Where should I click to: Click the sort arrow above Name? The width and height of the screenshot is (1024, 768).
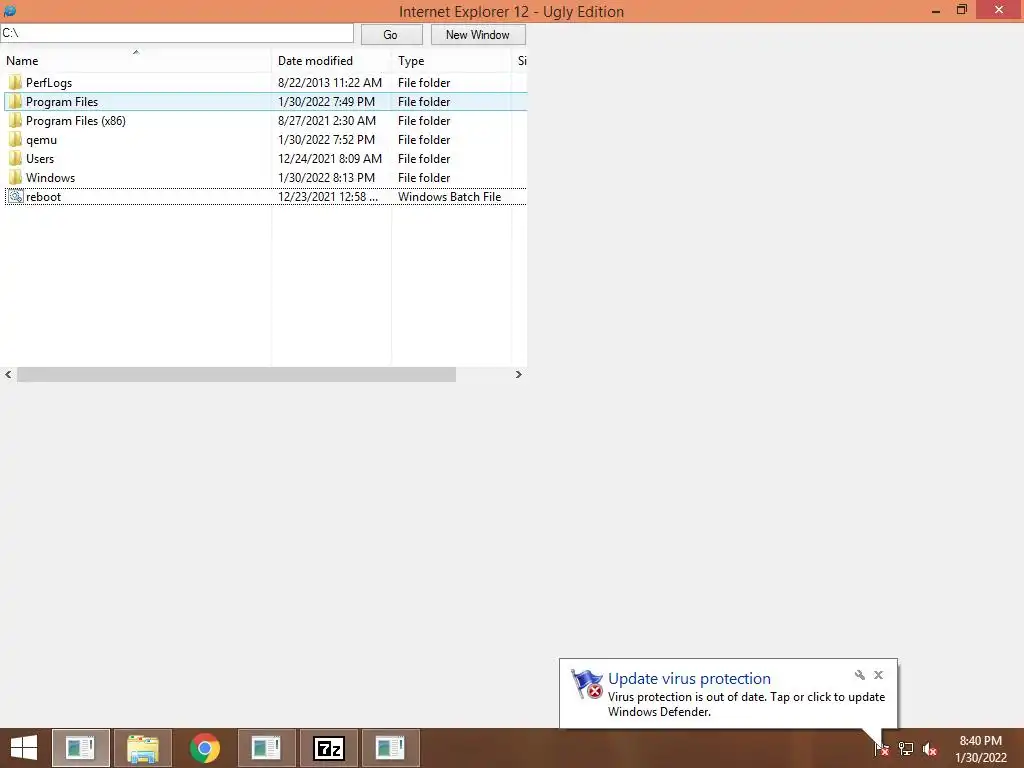point(136,52)
